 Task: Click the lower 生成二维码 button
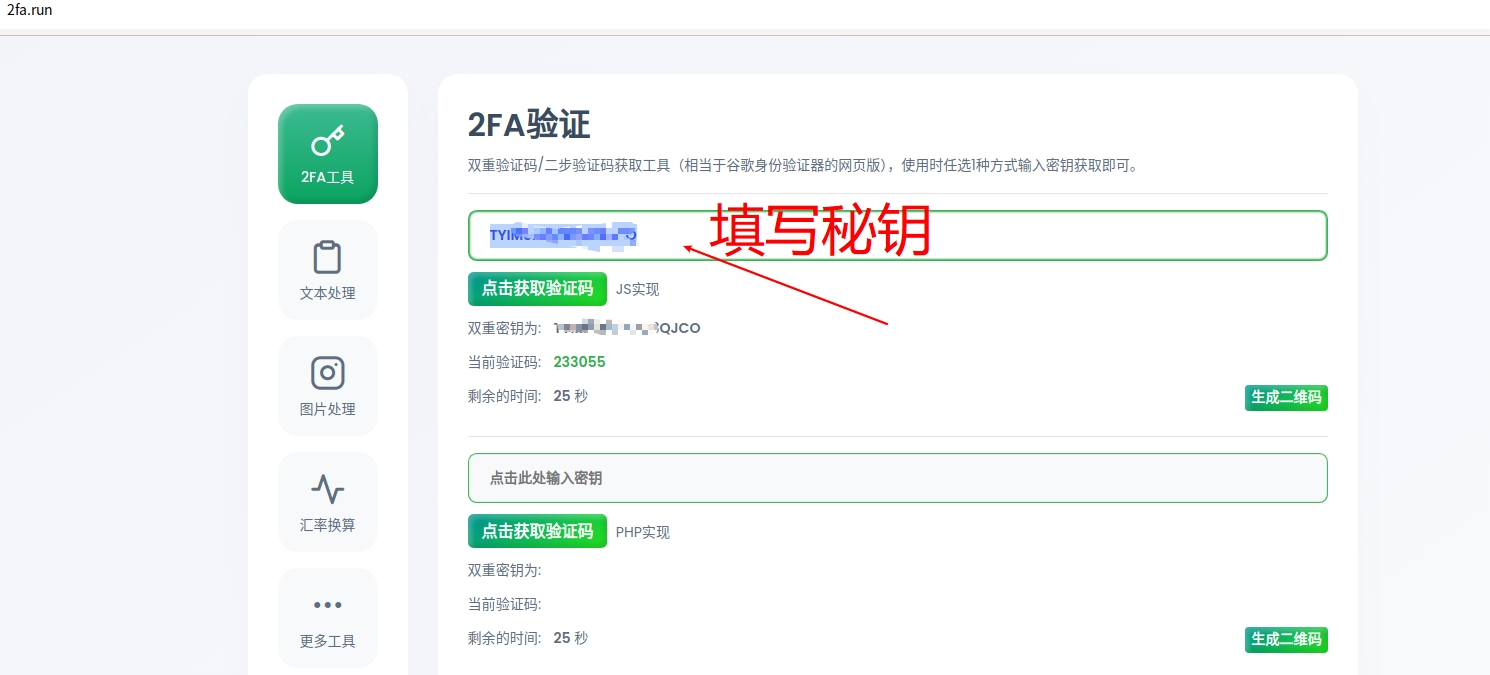tap(1286, 639)
